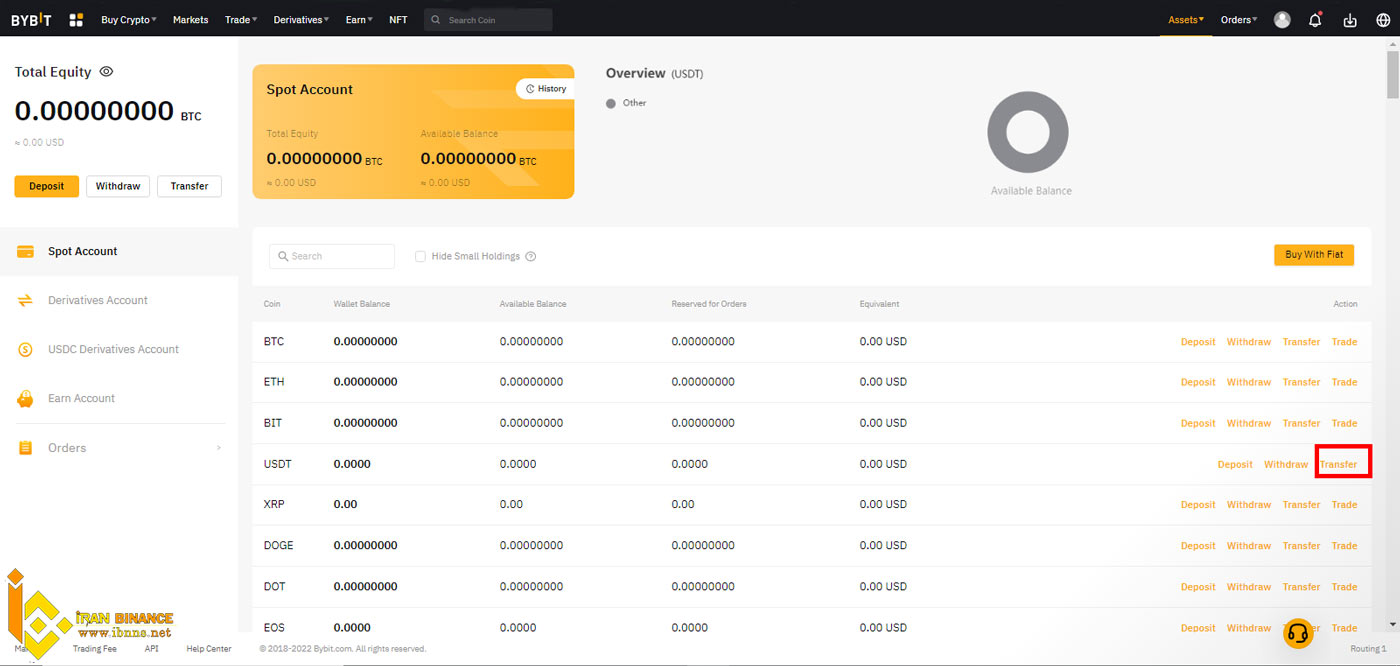Click Transfer in the BIT row
This screenshot has height=666, width=1400.
coord(1301,423)
